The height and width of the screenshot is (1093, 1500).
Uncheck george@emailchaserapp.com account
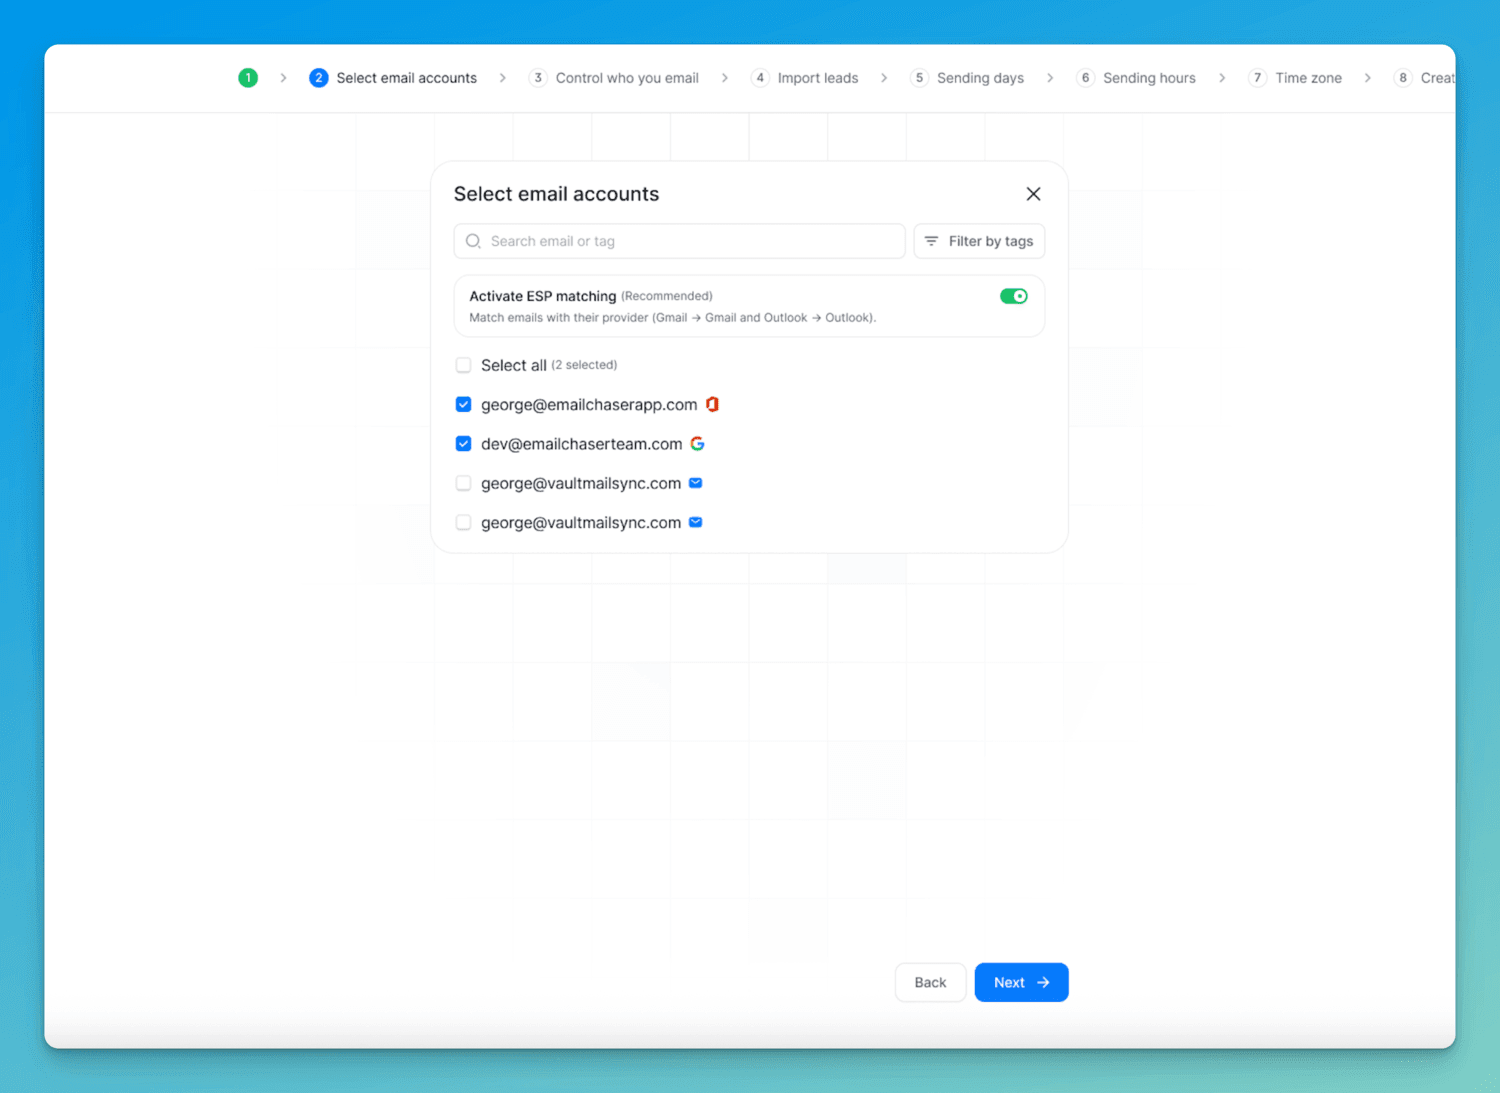coord(463,404)
